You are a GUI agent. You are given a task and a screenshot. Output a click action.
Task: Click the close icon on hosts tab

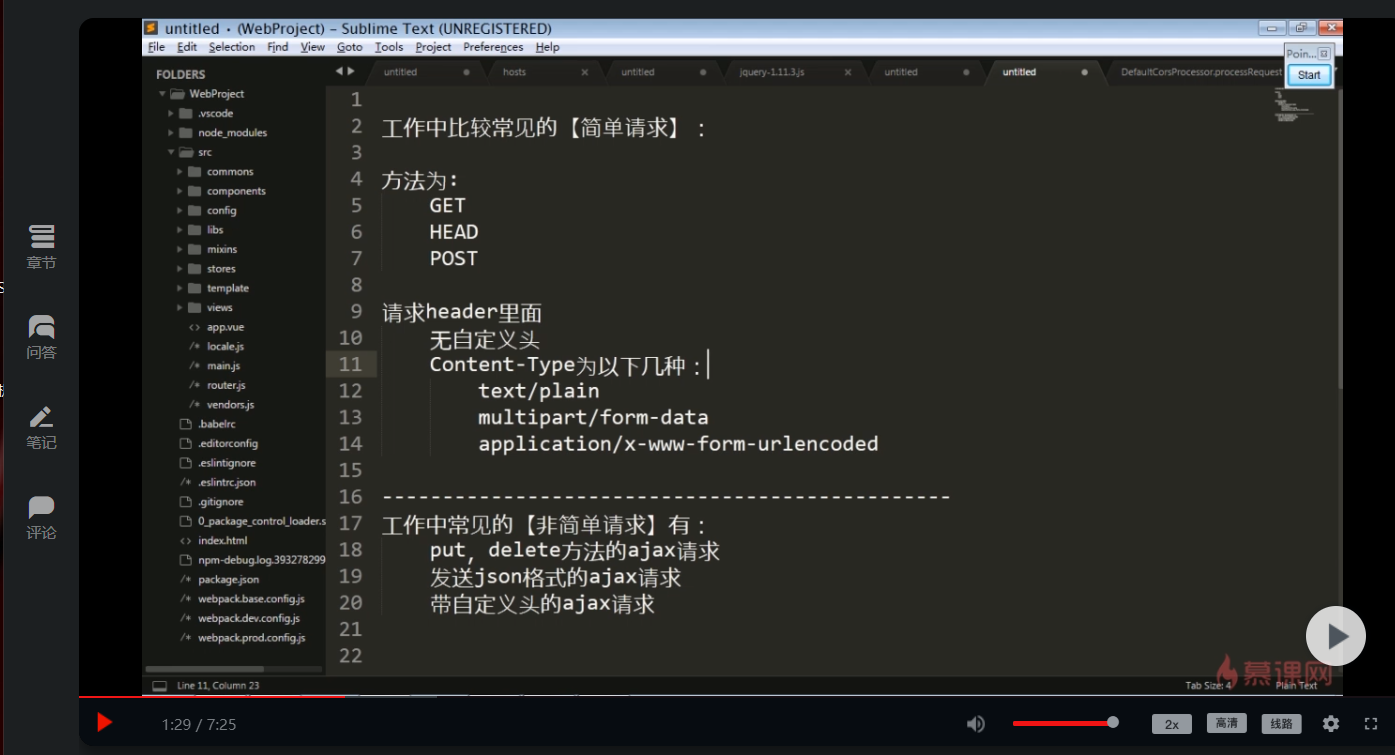[584, 72]
